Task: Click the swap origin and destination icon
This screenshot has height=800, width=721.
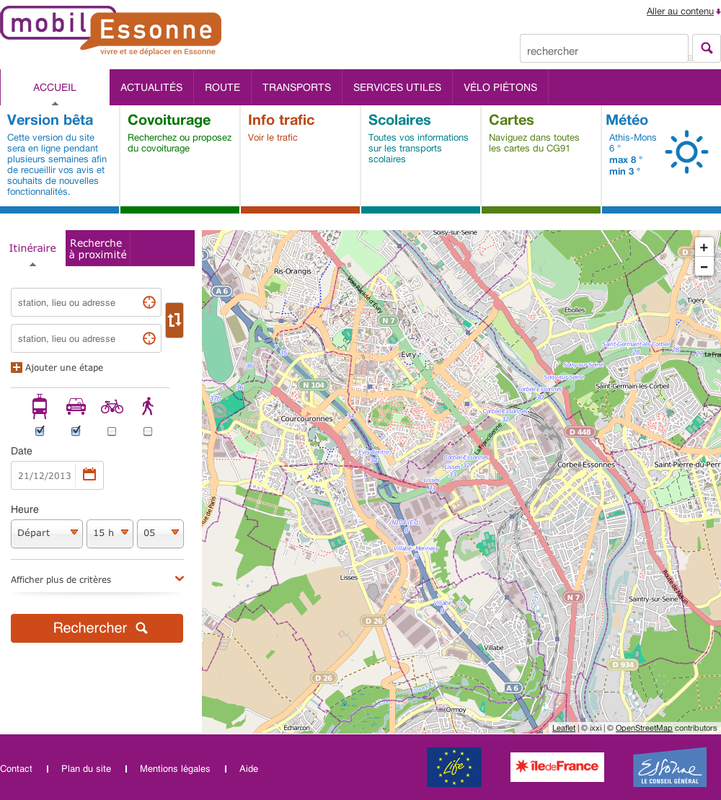Action: (175, 320)
